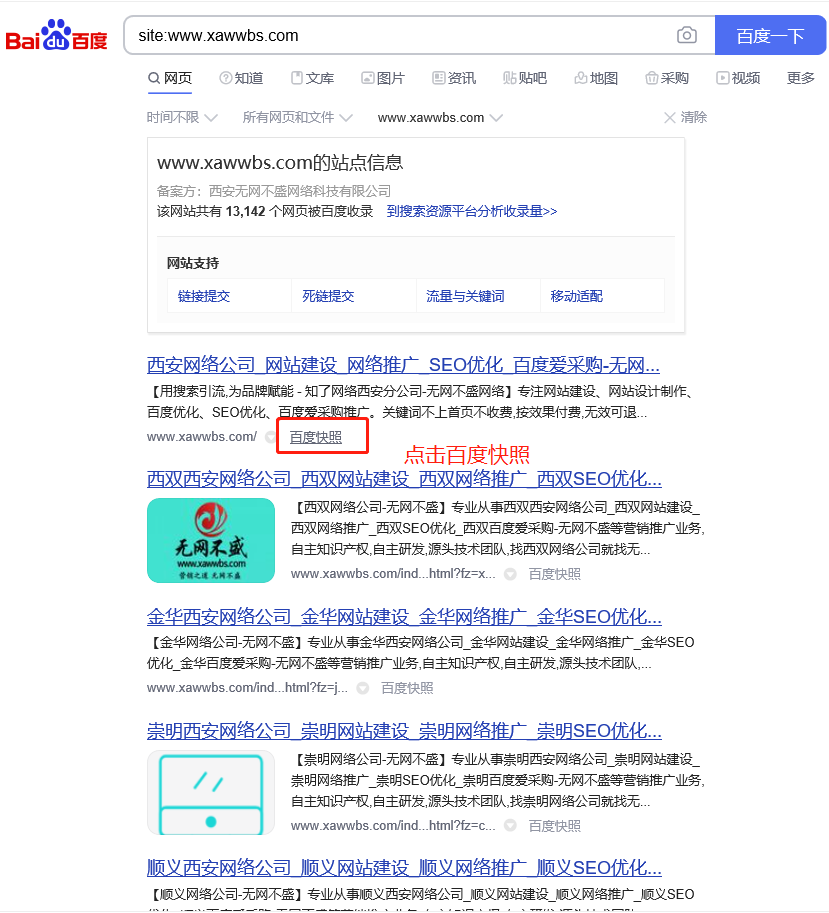Click the Baidu logo
The image size is (829, 913).
pos(56,36)
